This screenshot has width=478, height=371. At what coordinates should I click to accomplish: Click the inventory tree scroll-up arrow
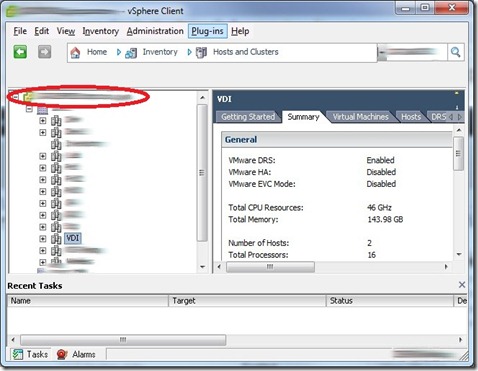[202, 98]
